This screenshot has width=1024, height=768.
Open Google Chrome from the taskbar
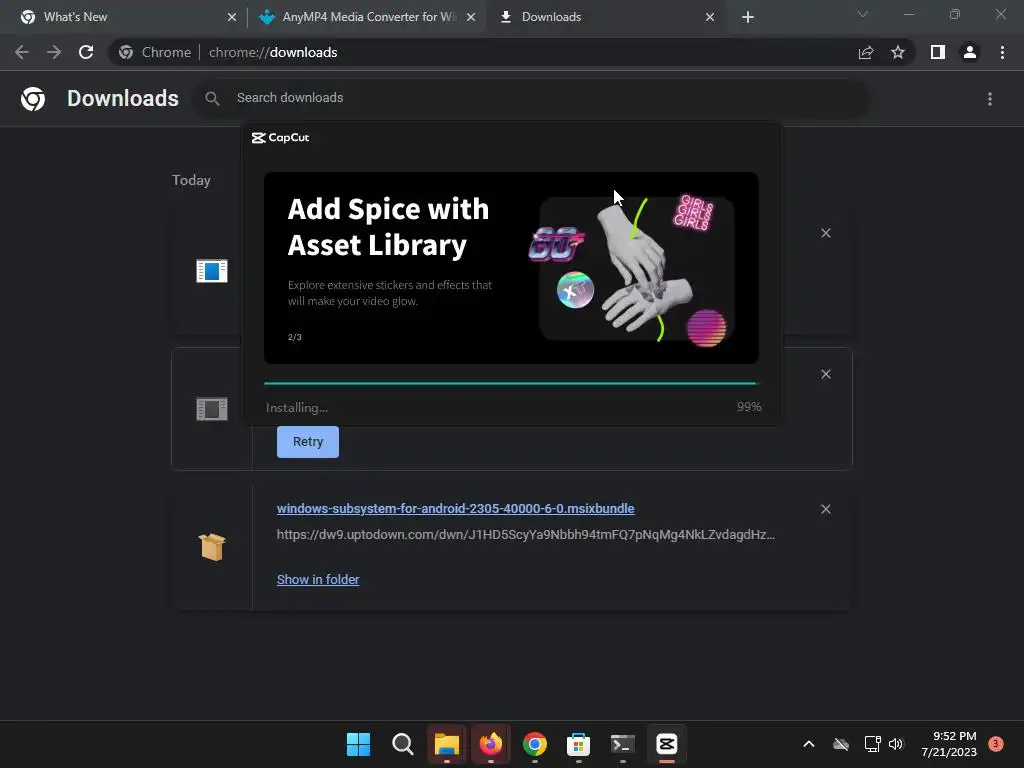(x=534, y=744)
